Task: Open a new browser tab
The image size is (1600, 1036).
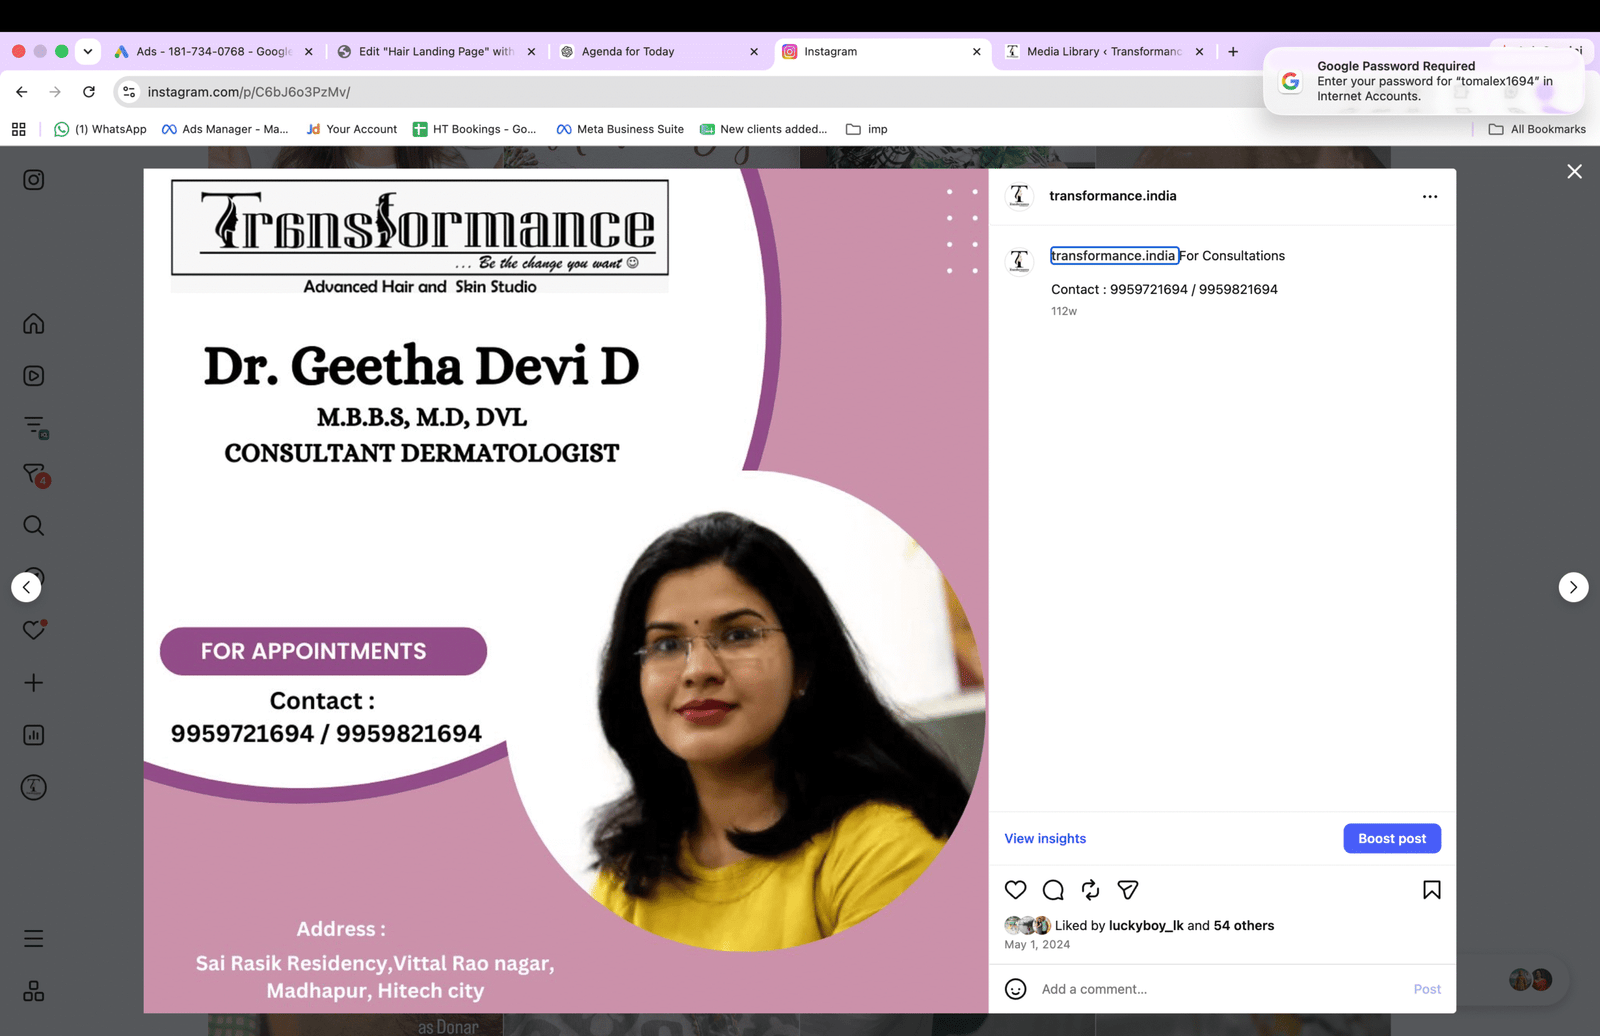Action: (x=1233, y=51)
